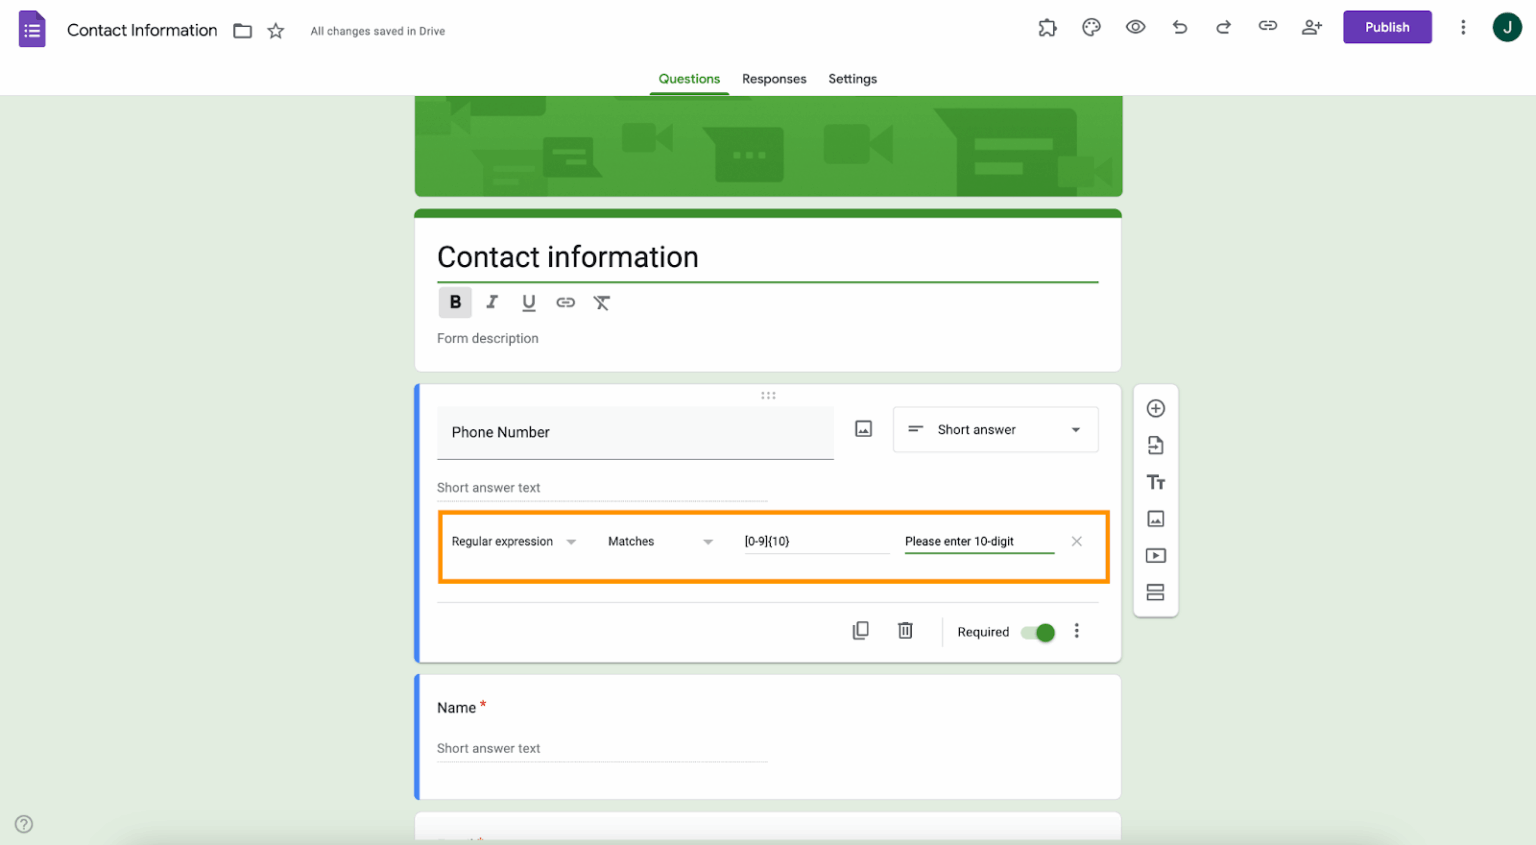Add a video to the form
This screenshot has width=1536, height=845.
click(1155, 555)
